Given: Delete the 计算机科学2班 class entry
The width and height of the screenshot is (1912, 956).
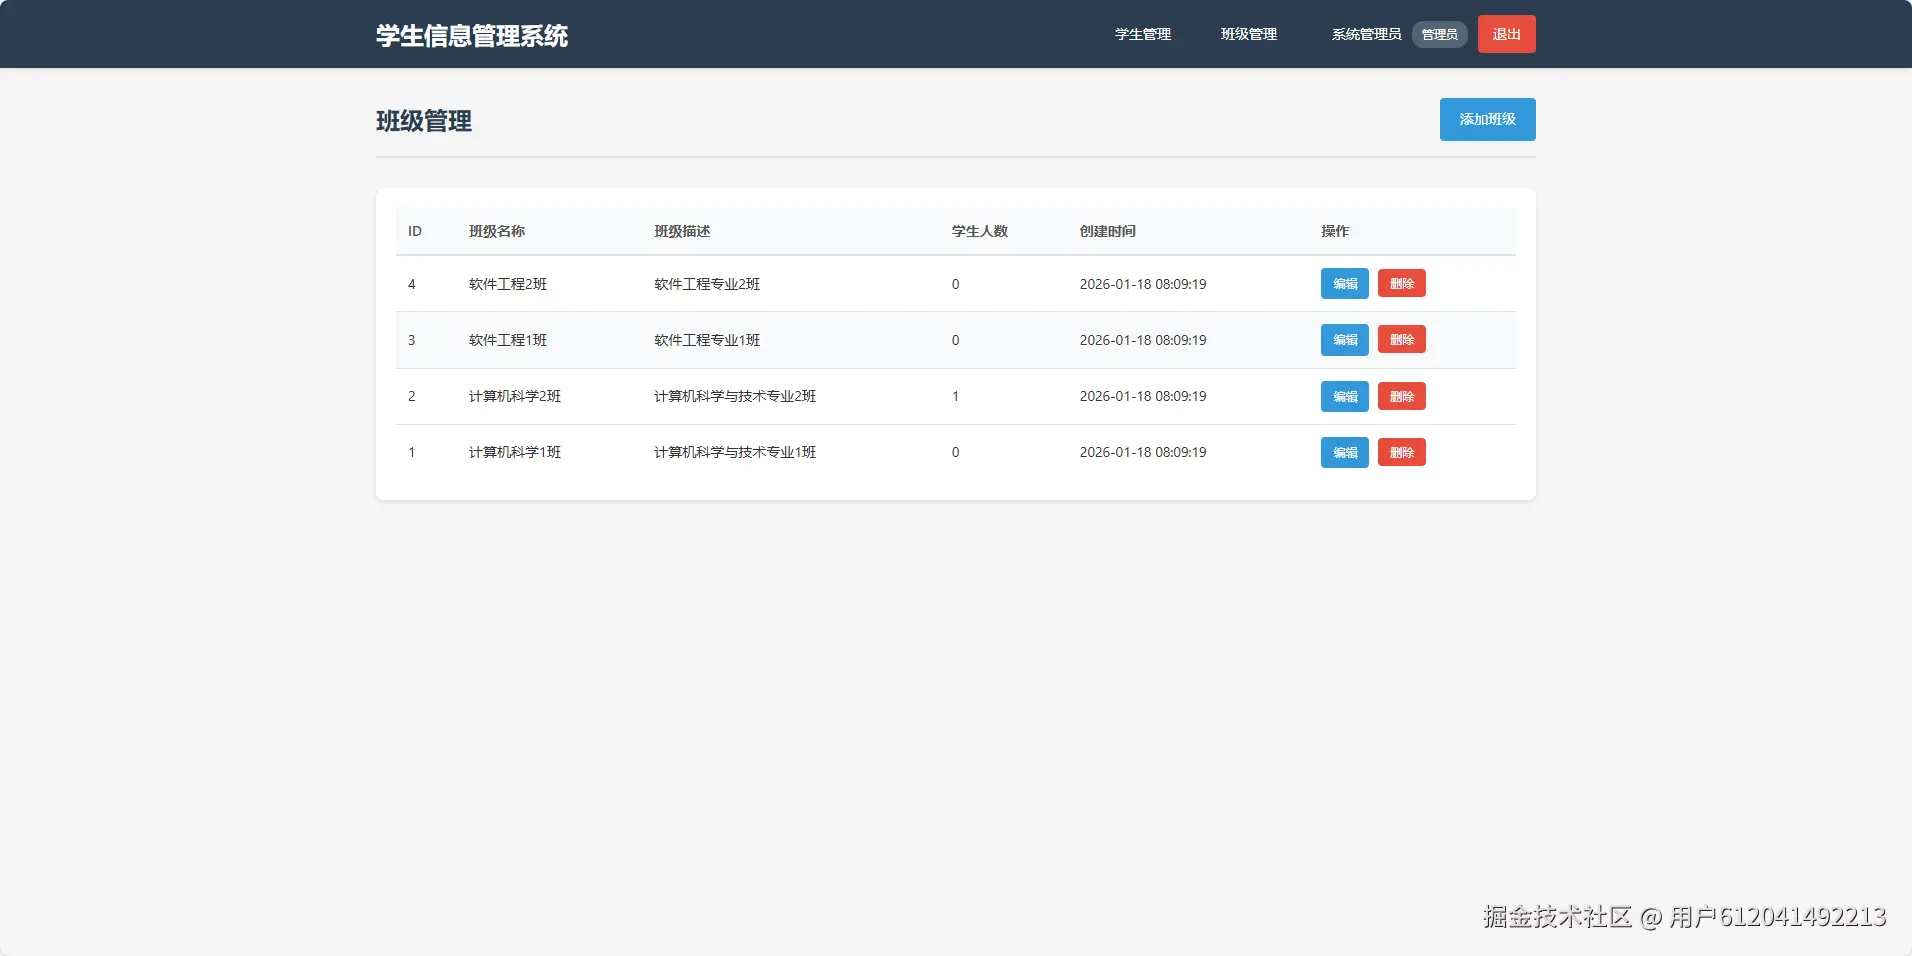Looking at the screenshot, I should pyautogui.click(x=1403, y=396).
